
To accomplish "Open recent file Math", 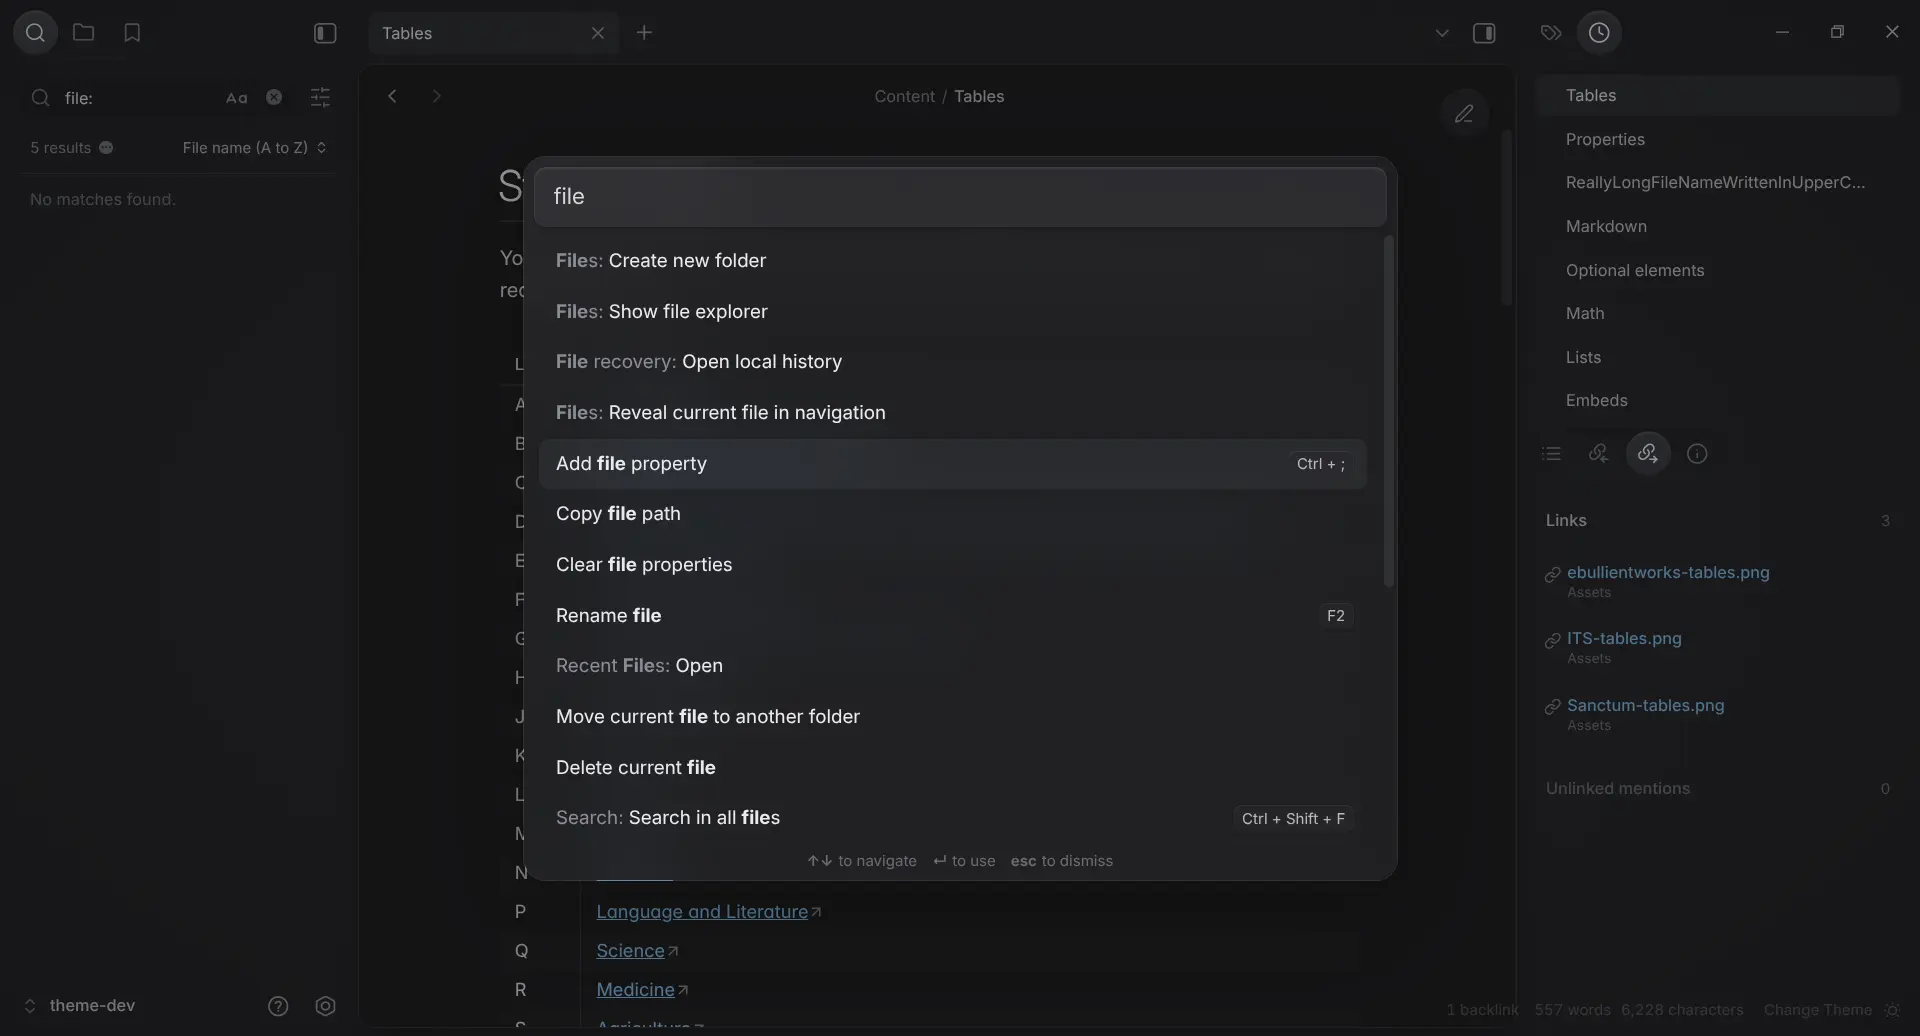I will click(1717, 314).
